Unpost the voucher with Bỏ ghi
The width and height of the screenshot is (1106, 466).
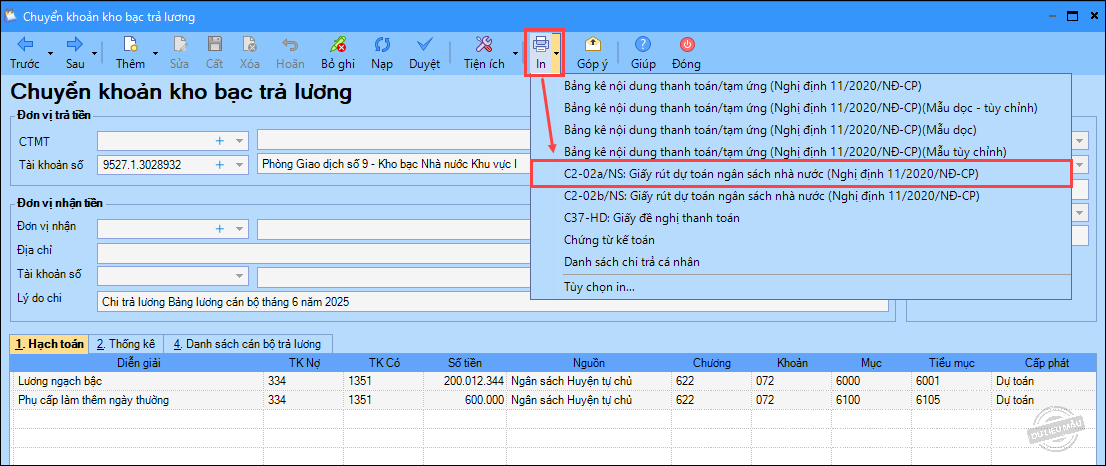[x=337, y=53]
